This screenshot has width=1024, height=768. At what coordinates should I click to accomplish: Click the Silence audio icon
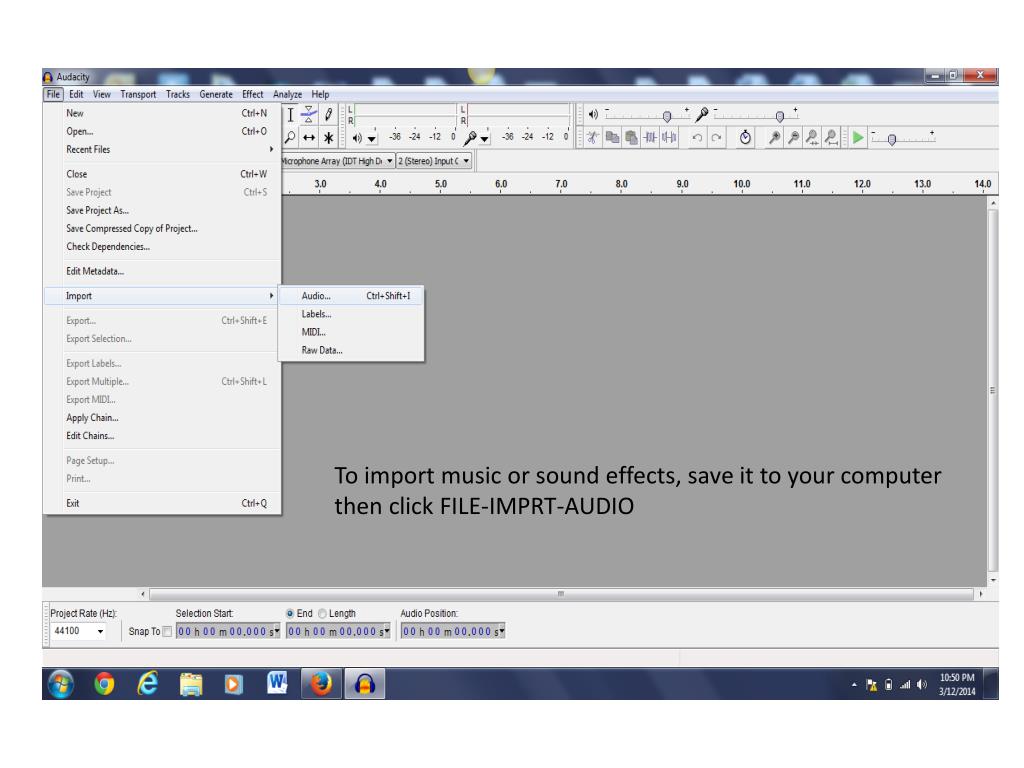point(669,137)
